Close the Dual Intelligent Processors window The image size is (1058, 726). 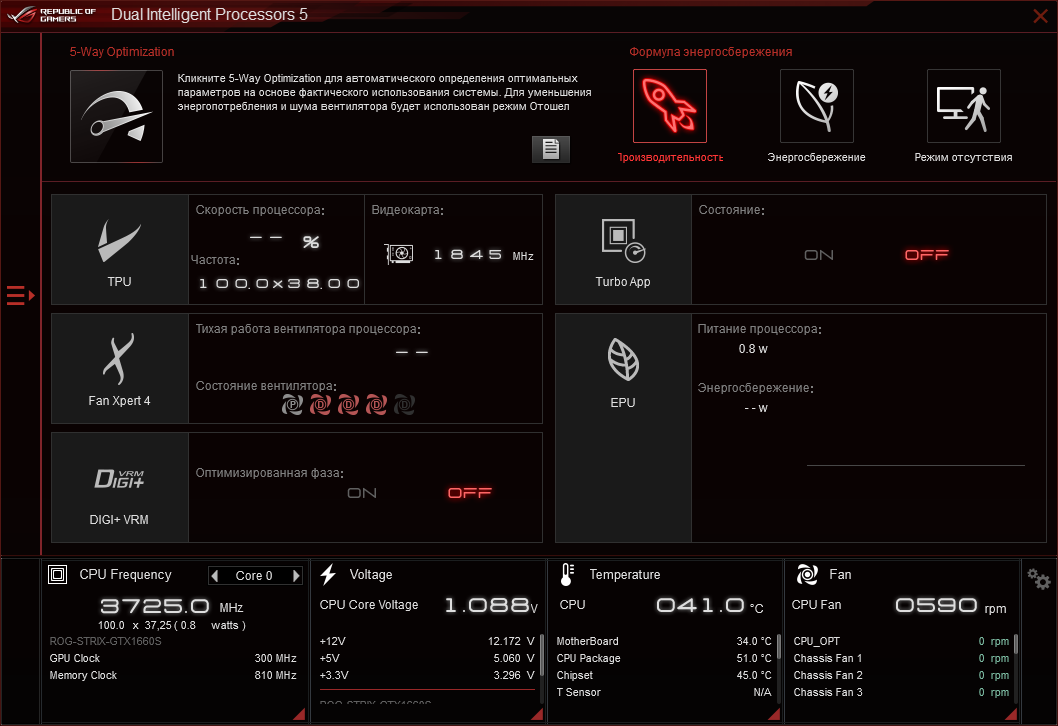click(1040, 16)
